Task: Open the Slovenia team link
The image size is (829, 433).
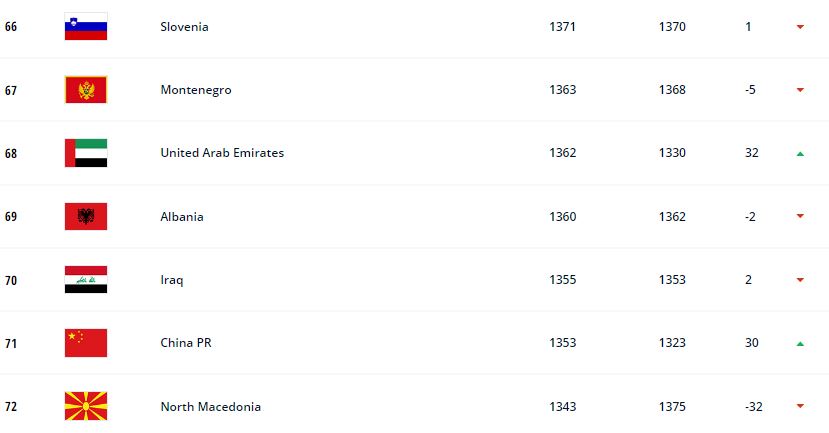Action: point(184,26)
